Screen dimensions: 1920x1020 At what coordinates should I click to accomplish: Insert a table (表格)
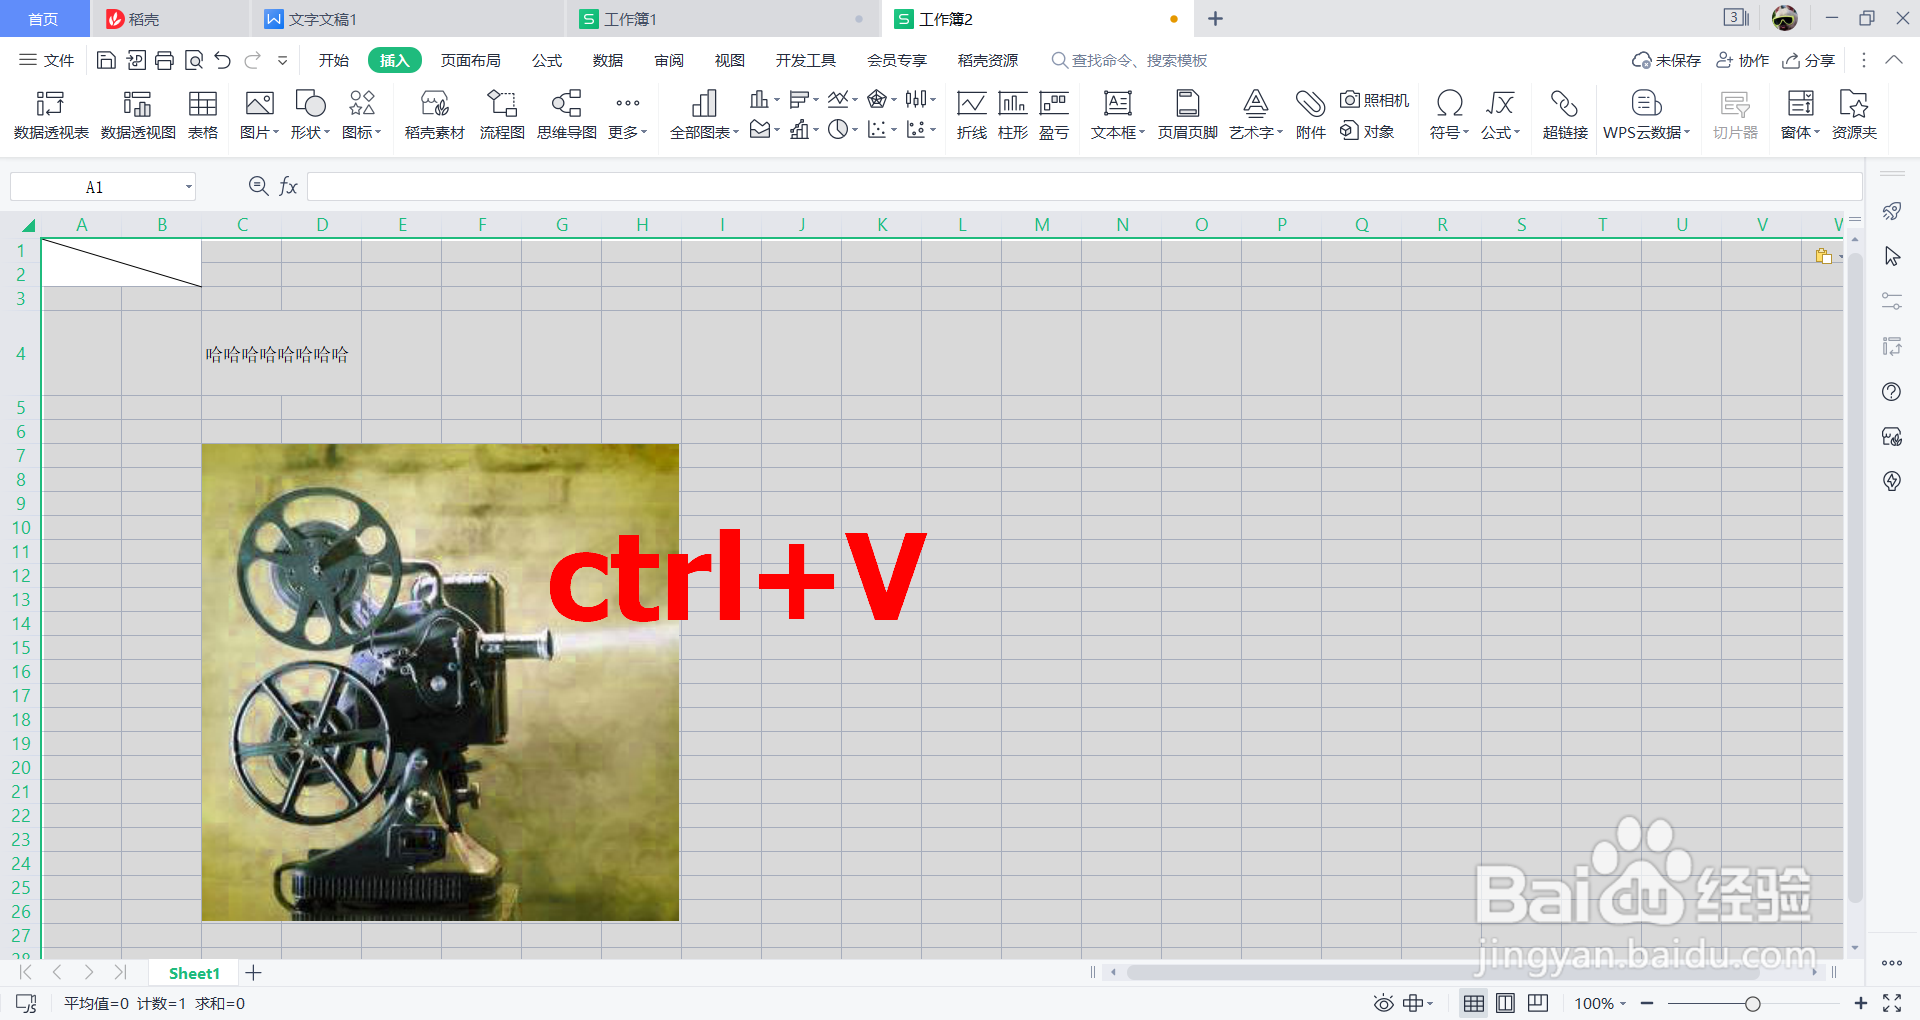pos(203,114)
